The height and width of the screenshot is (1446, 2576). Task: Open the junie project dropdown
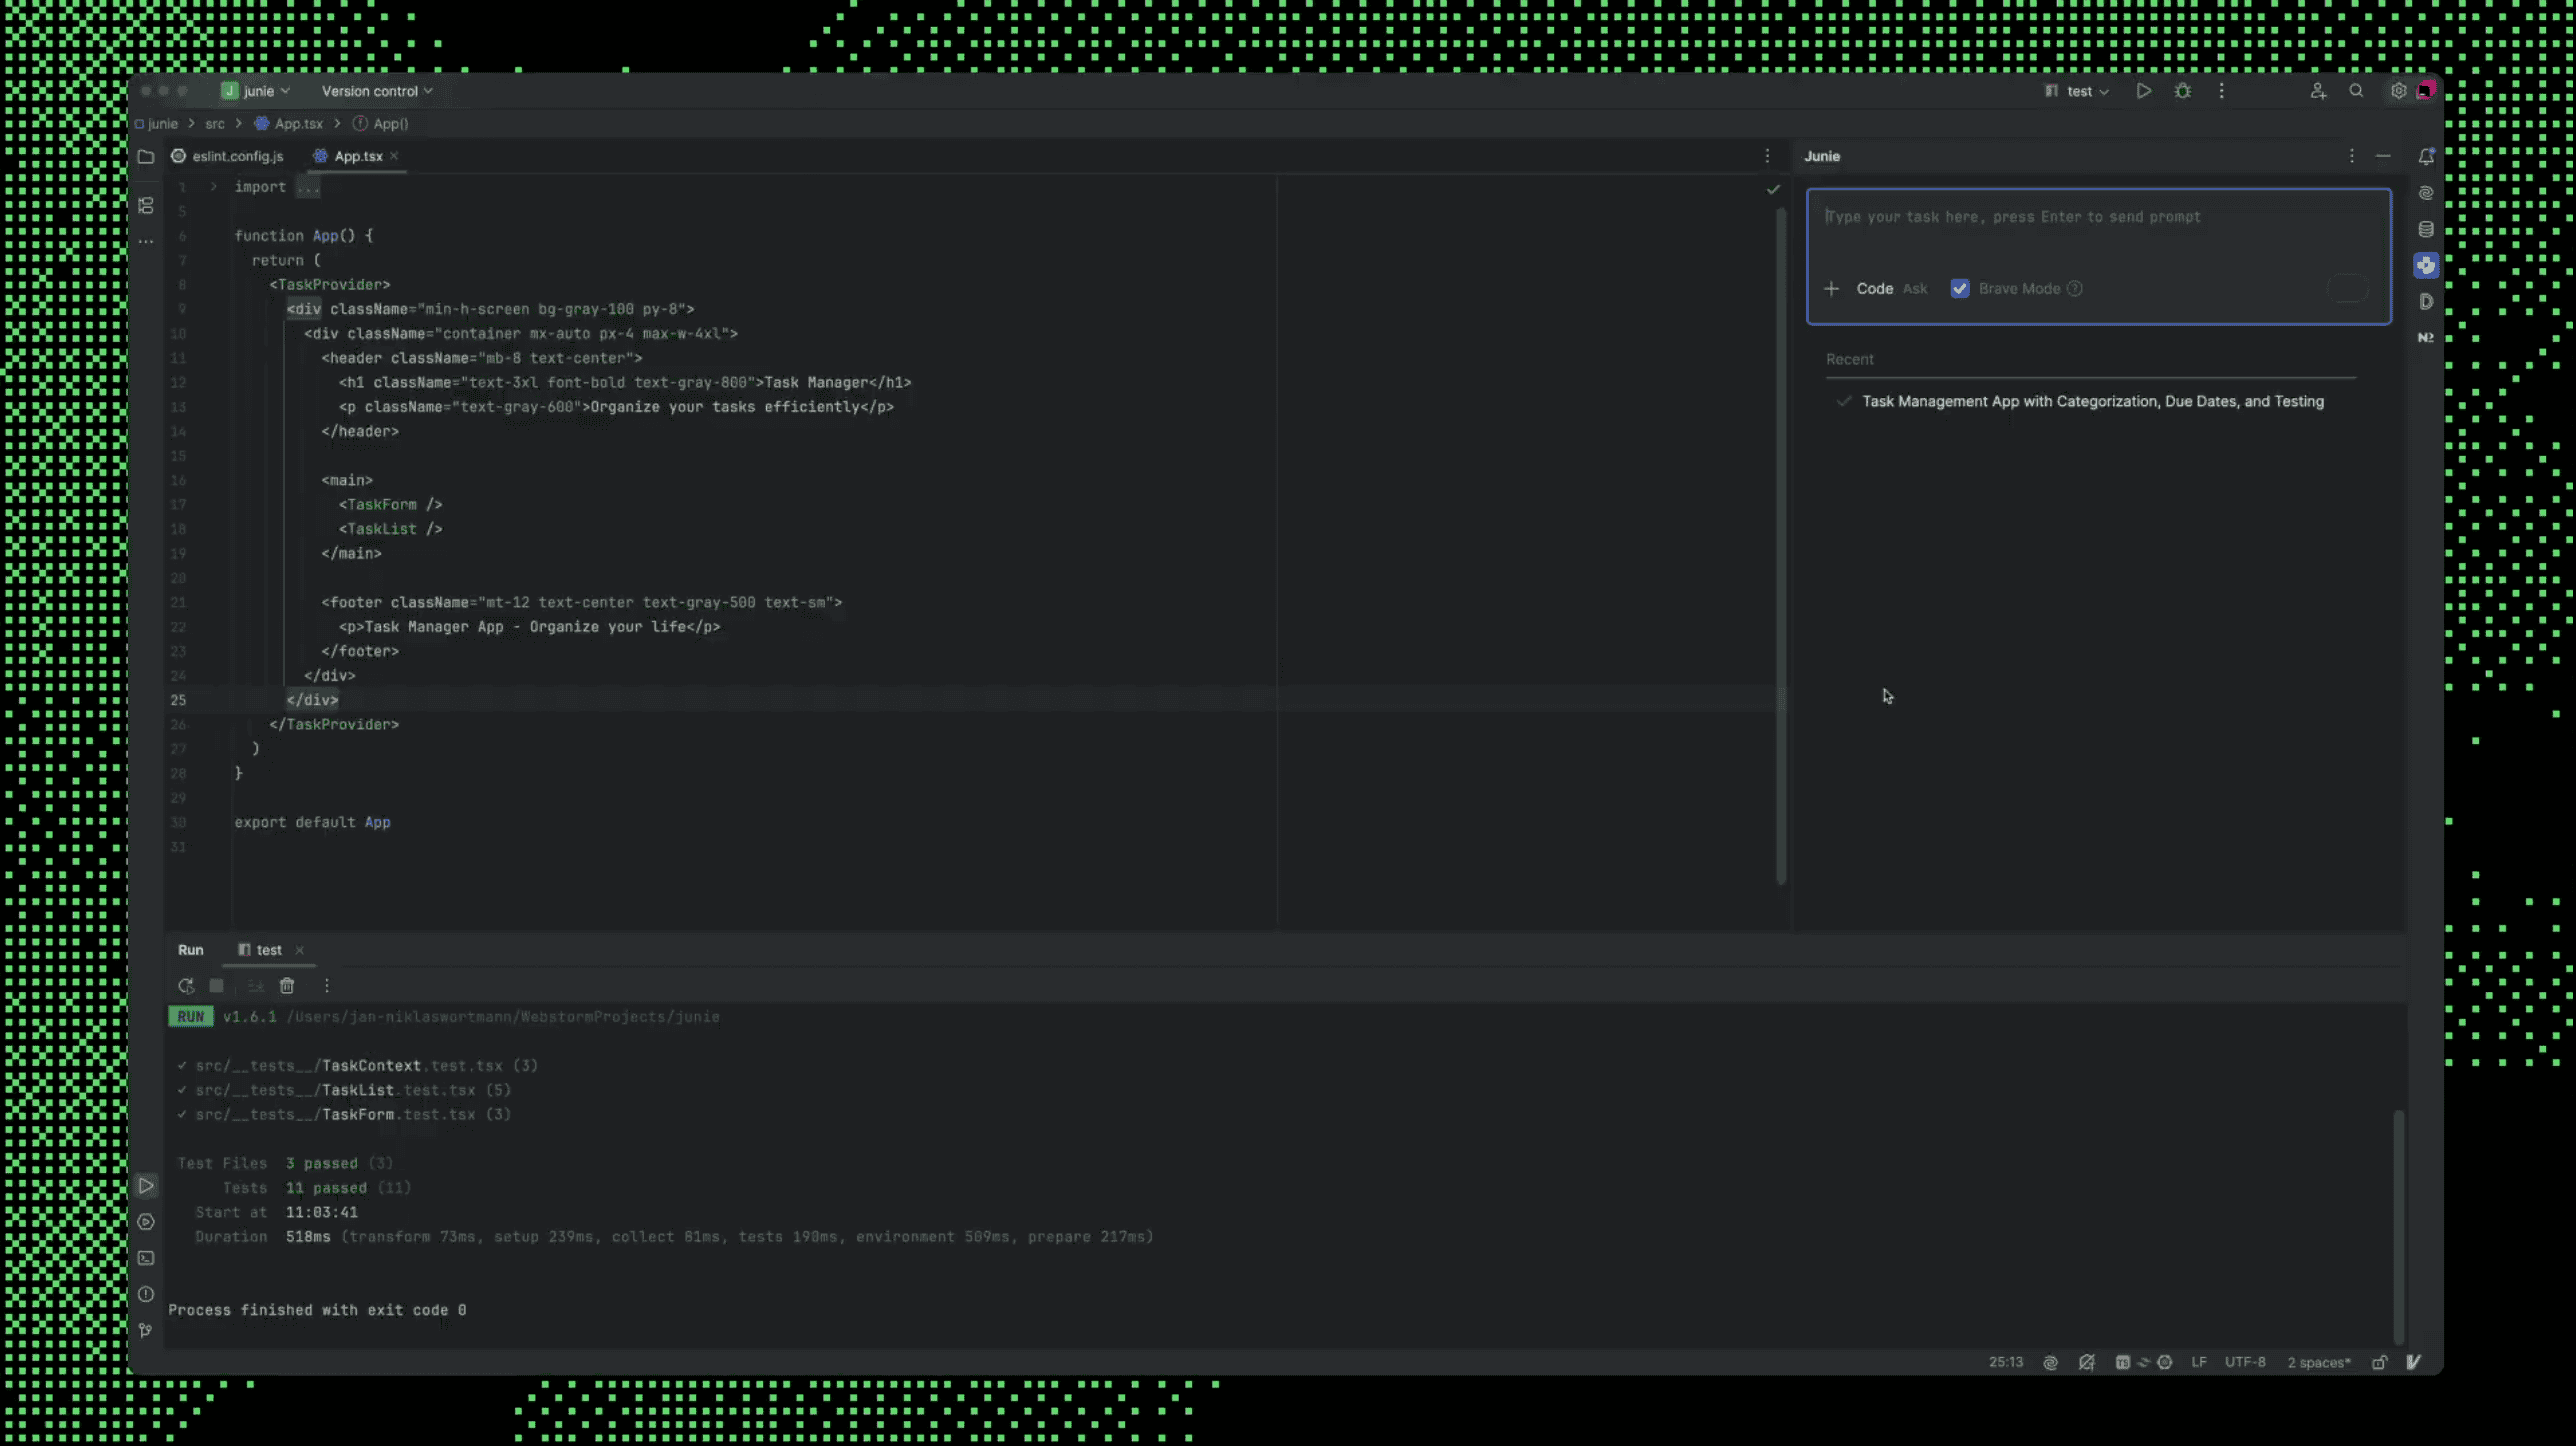click(x=257, y=91)
